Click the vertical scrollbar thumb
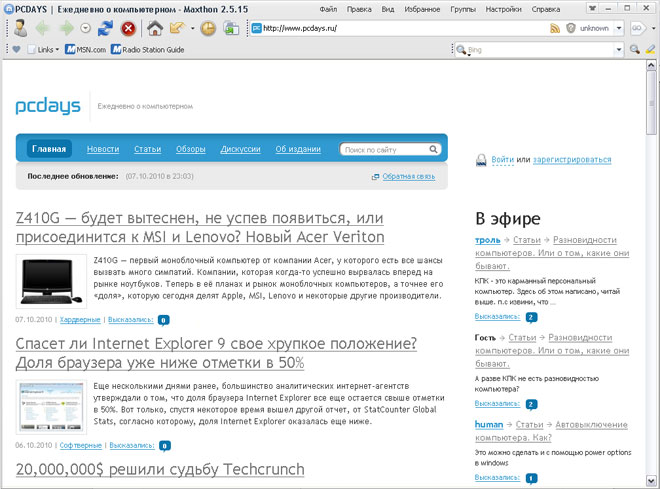Screen dimensions: 660x489 (x=651, y=103)
